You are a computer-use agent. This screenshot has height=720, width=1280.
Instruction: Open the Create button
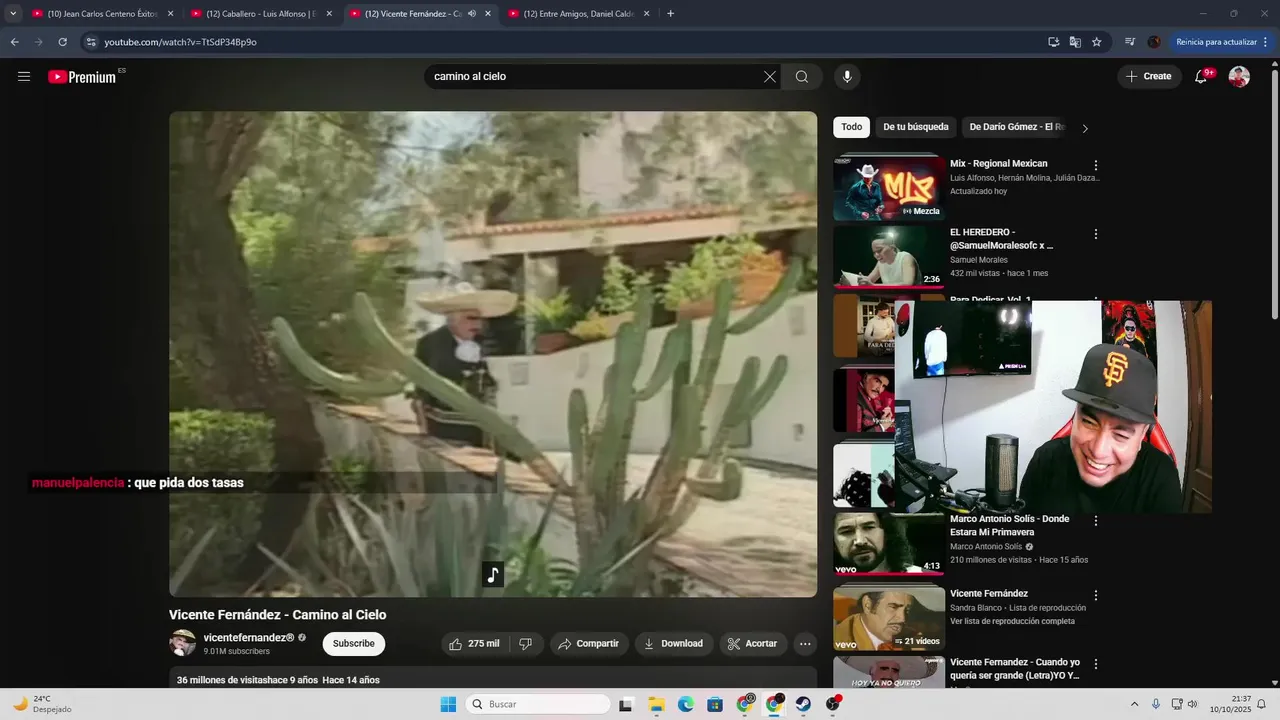[x=1149, y=77]
